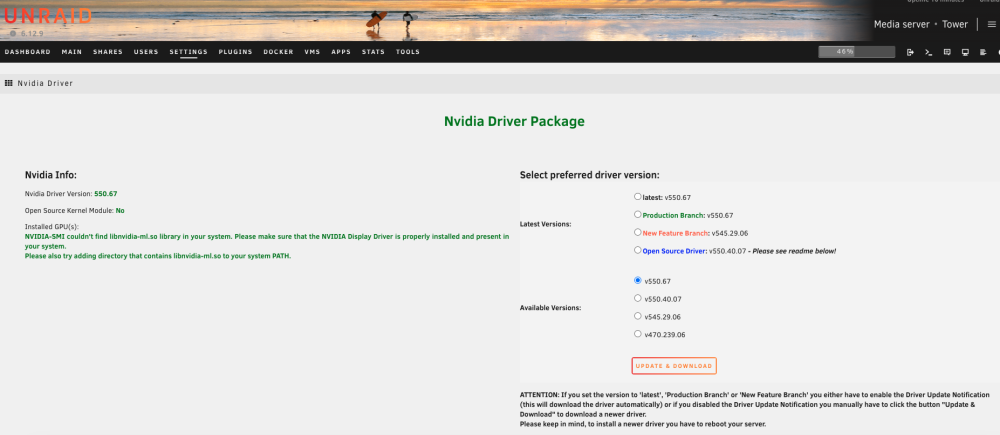Go to the Main tab
Screen dimensions: 1000x435
[71, 52]
